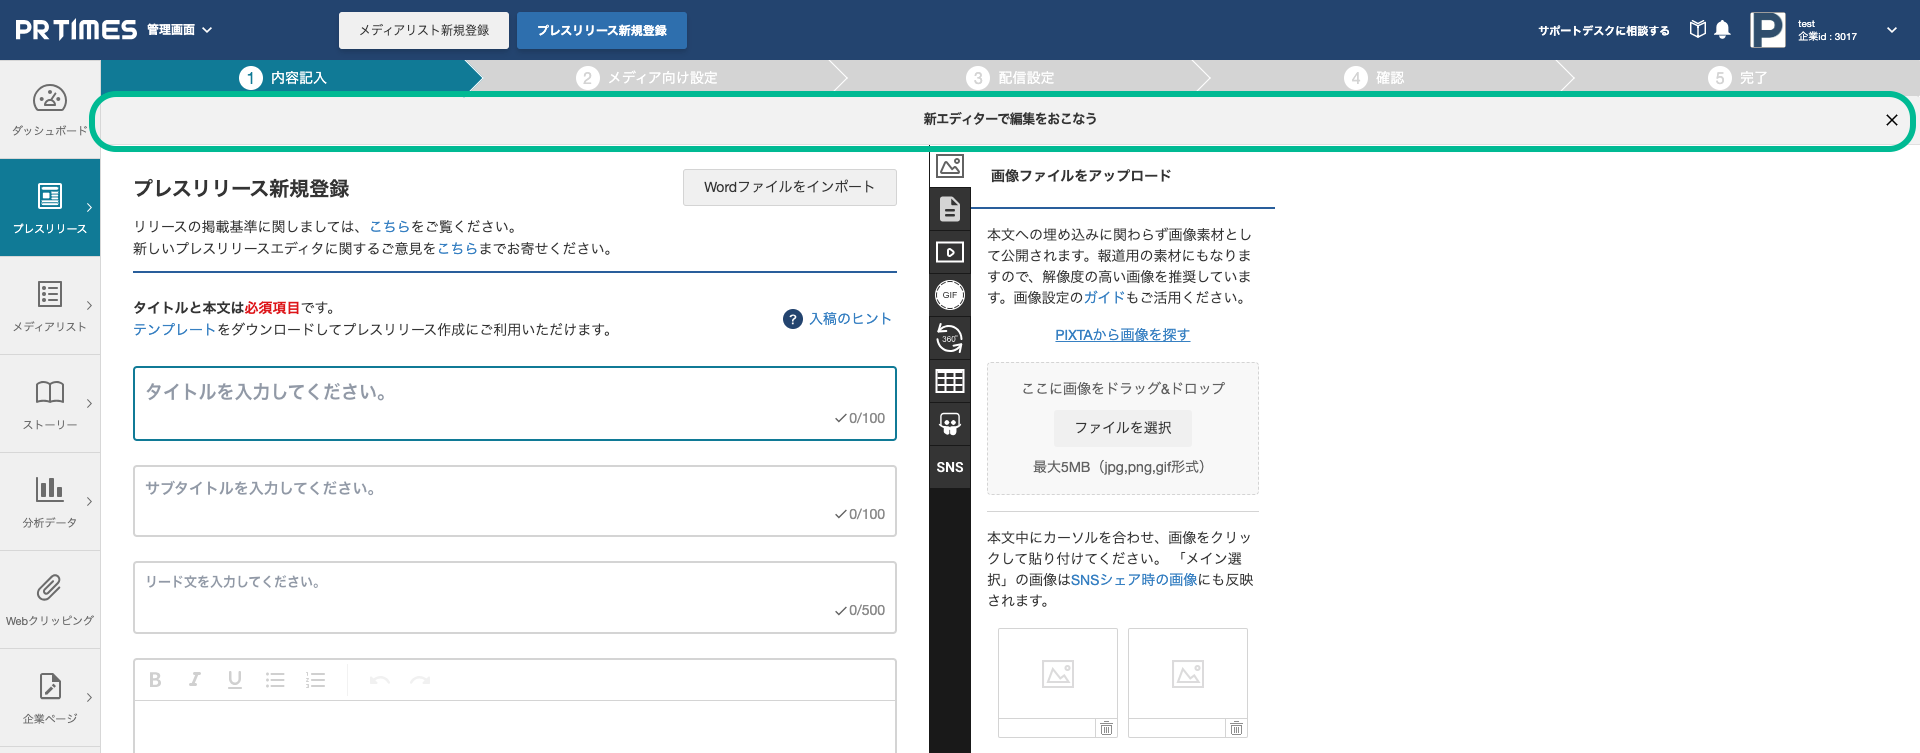Toggle bold formatting in the editor
The image size is (1920, 753).
(155, 680)
